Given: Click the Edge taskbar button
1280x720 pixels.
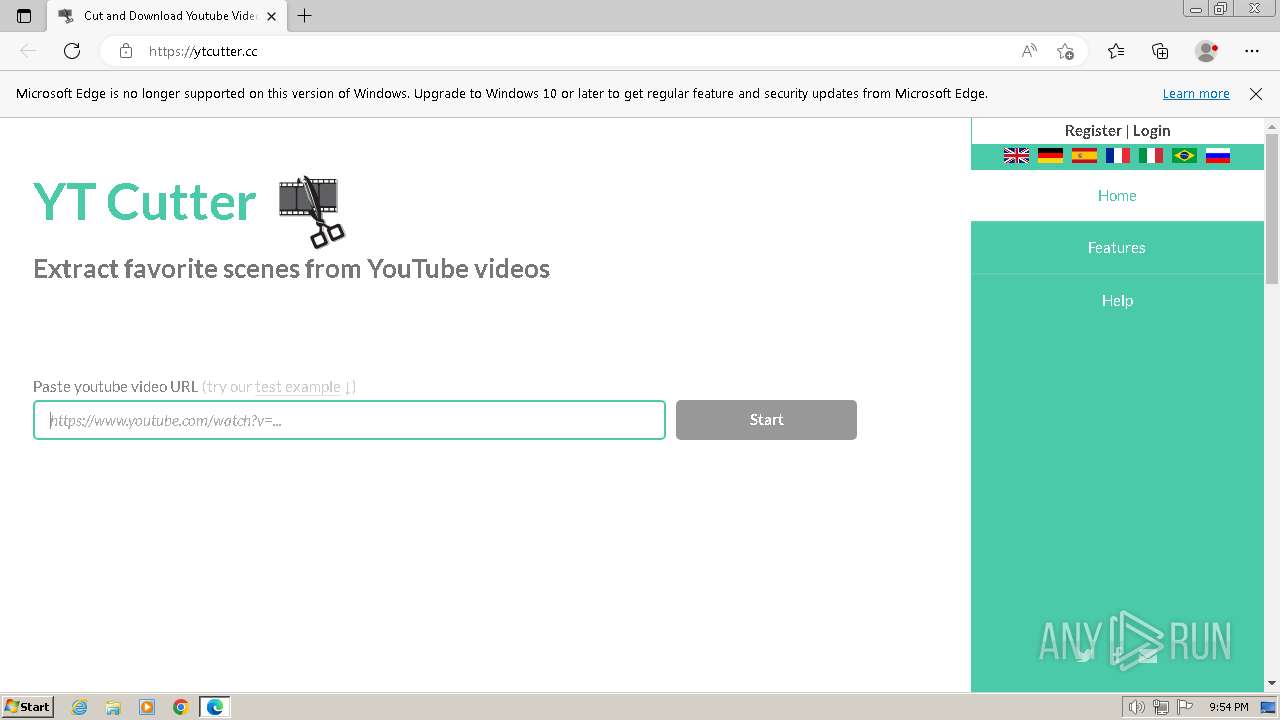Looking at the screenshot, I should coord(215,707).
